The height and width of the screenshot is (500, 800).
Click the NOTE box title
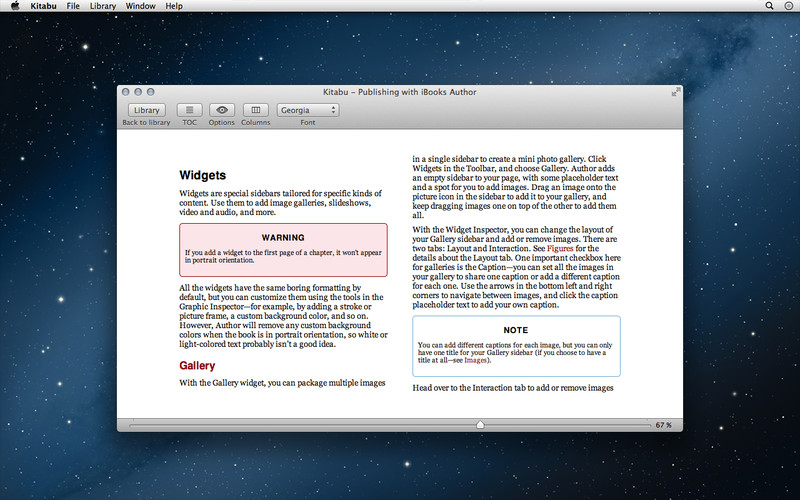[516, 330]
